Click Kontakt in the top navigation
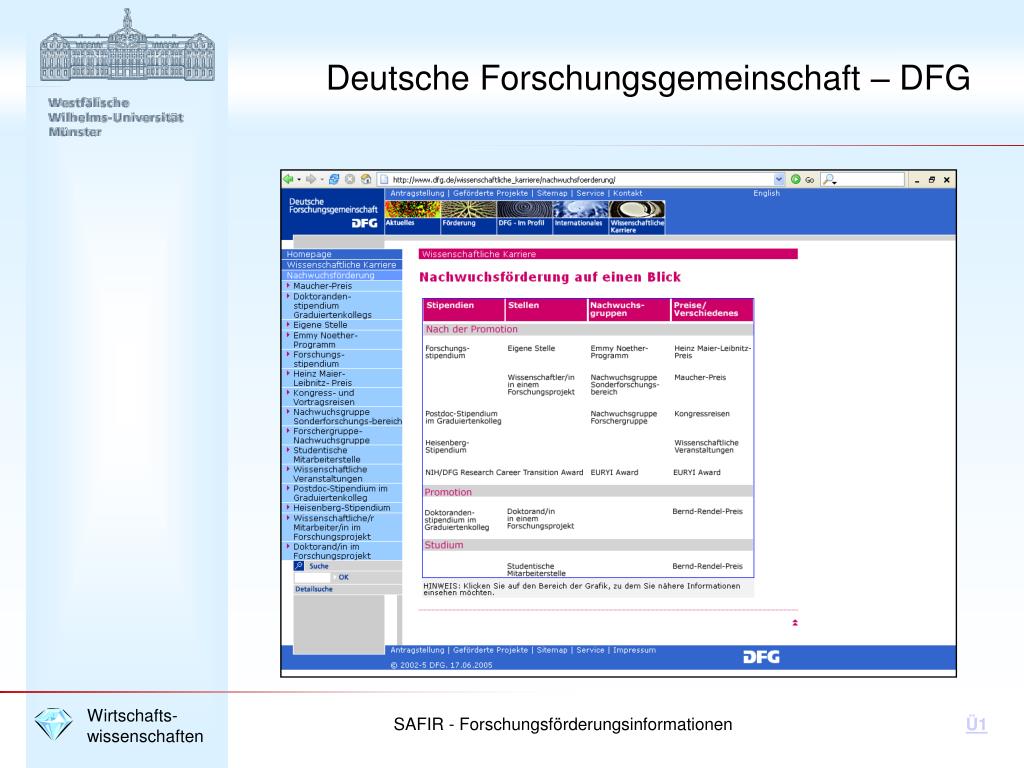 point(628,193)
